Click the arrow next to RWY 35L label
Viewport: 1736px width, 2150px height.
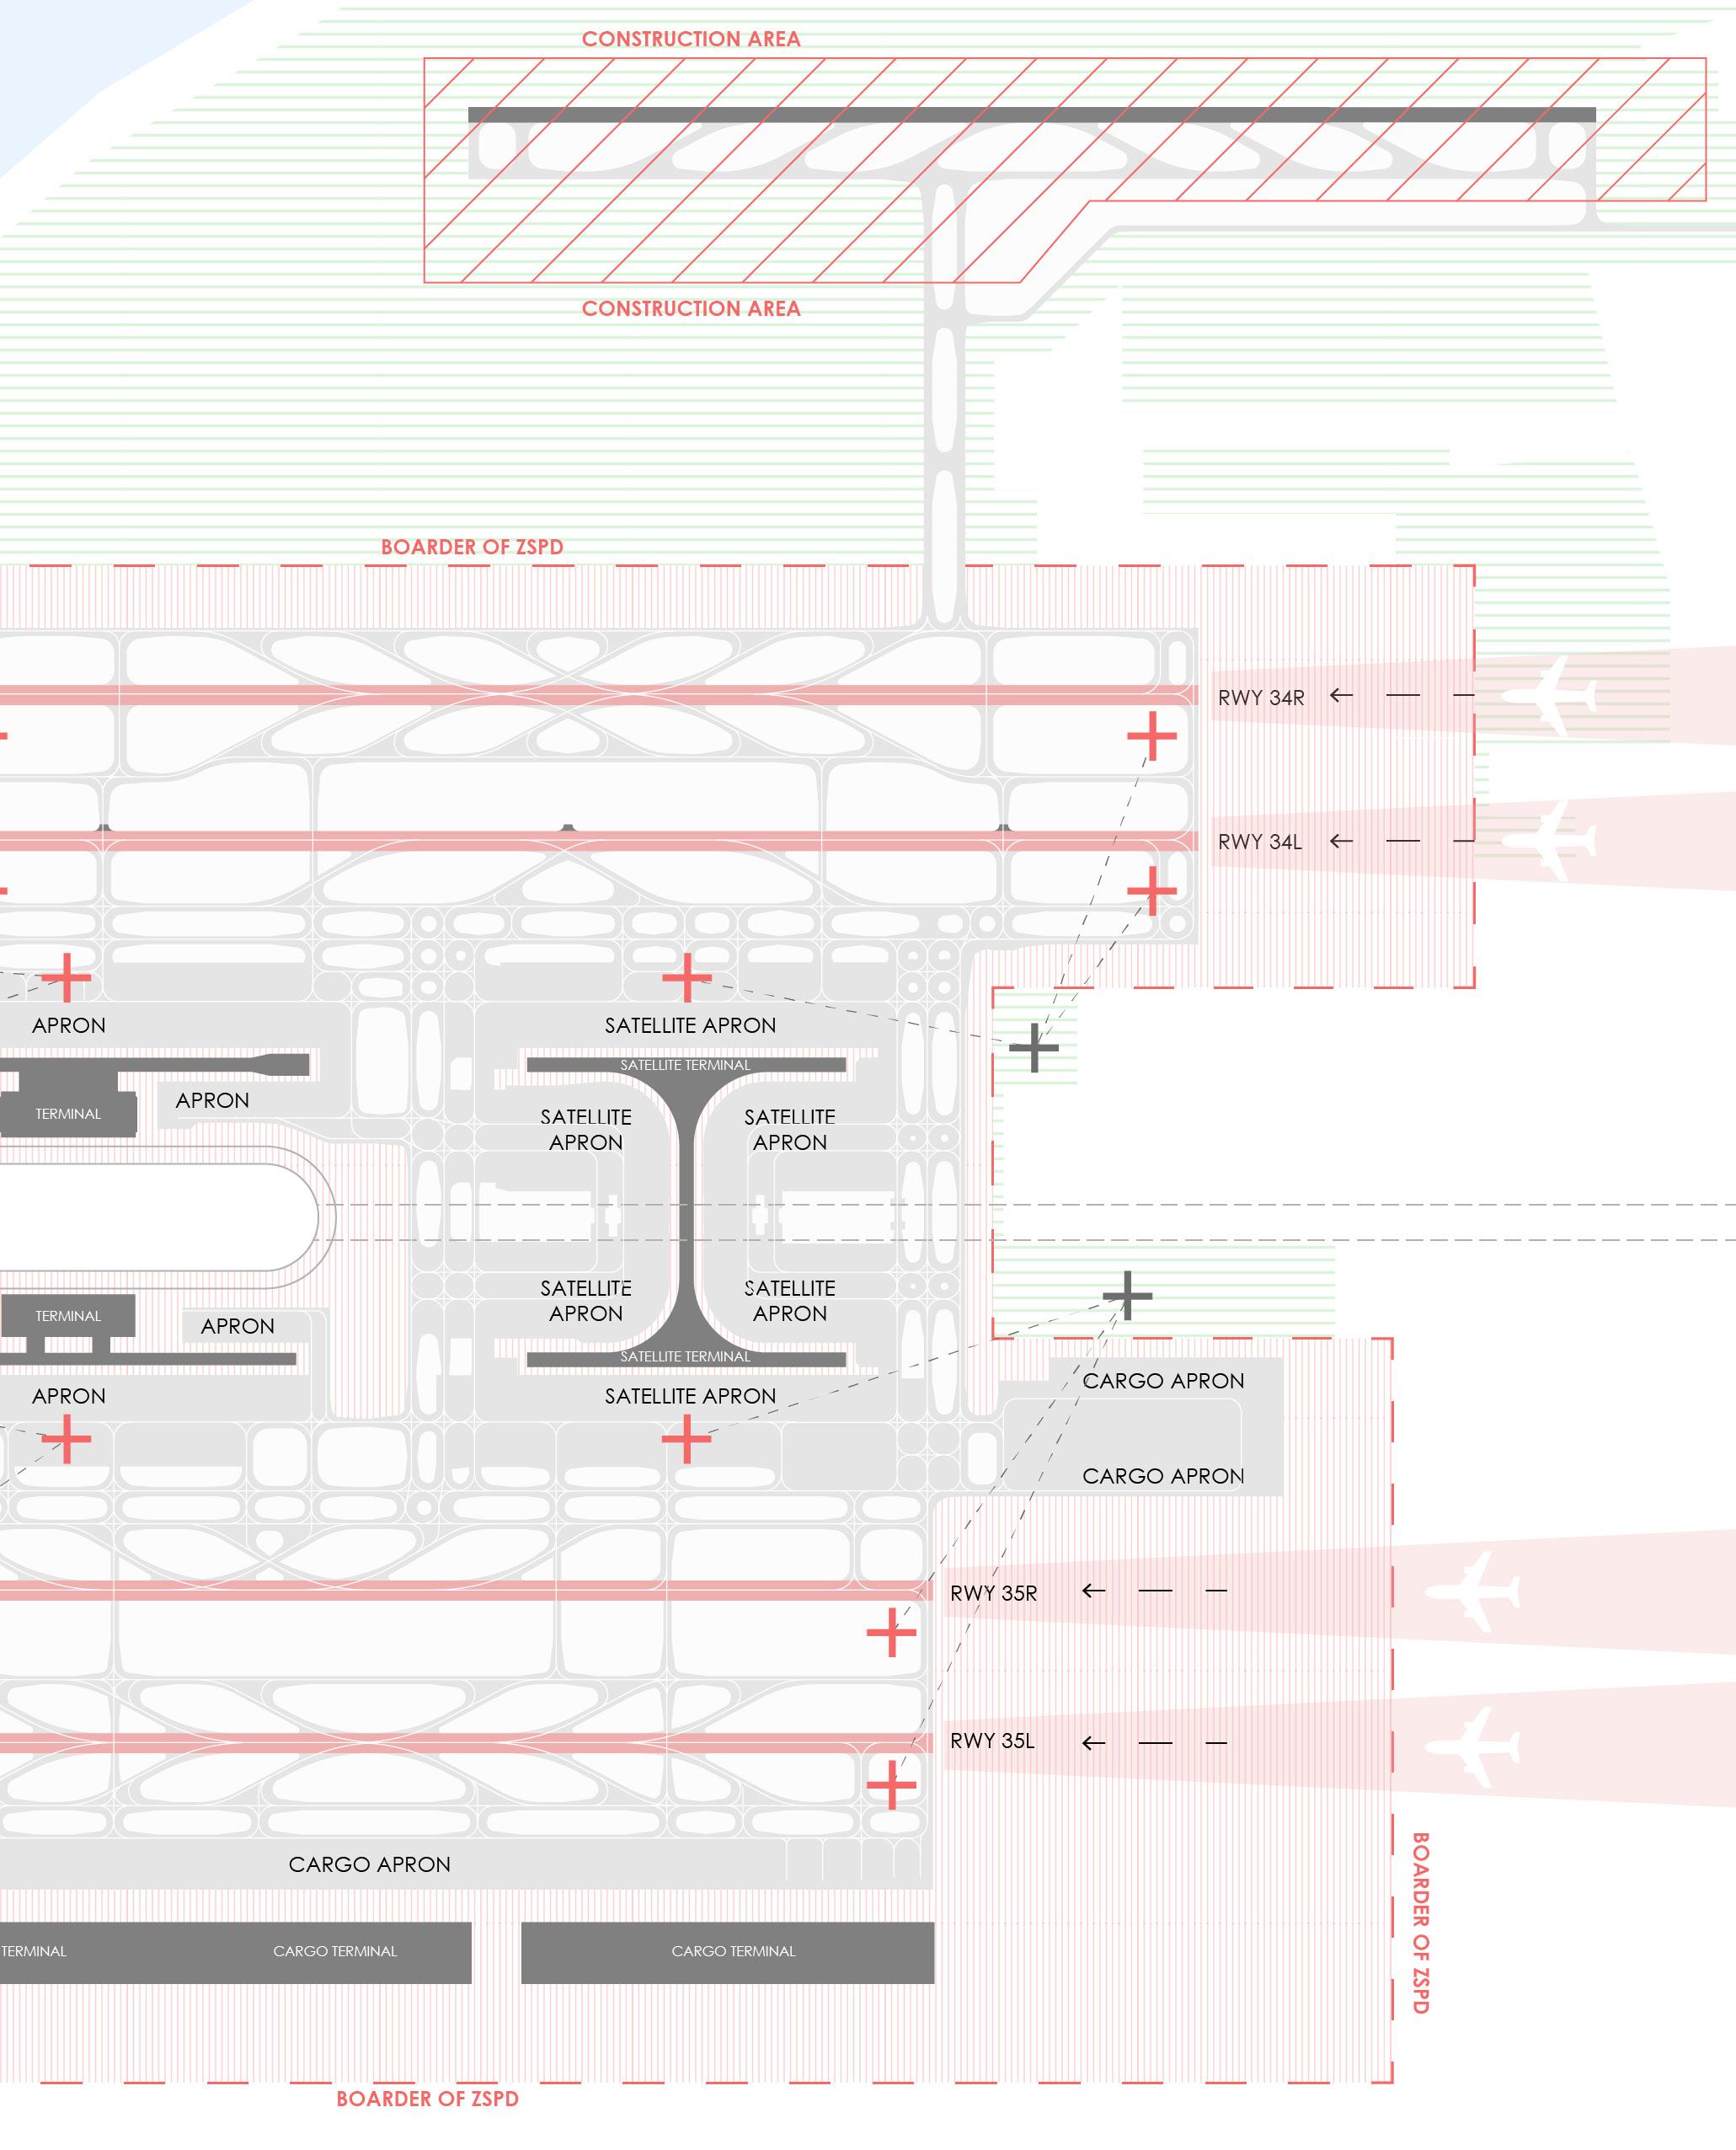click(1093, 1743)
